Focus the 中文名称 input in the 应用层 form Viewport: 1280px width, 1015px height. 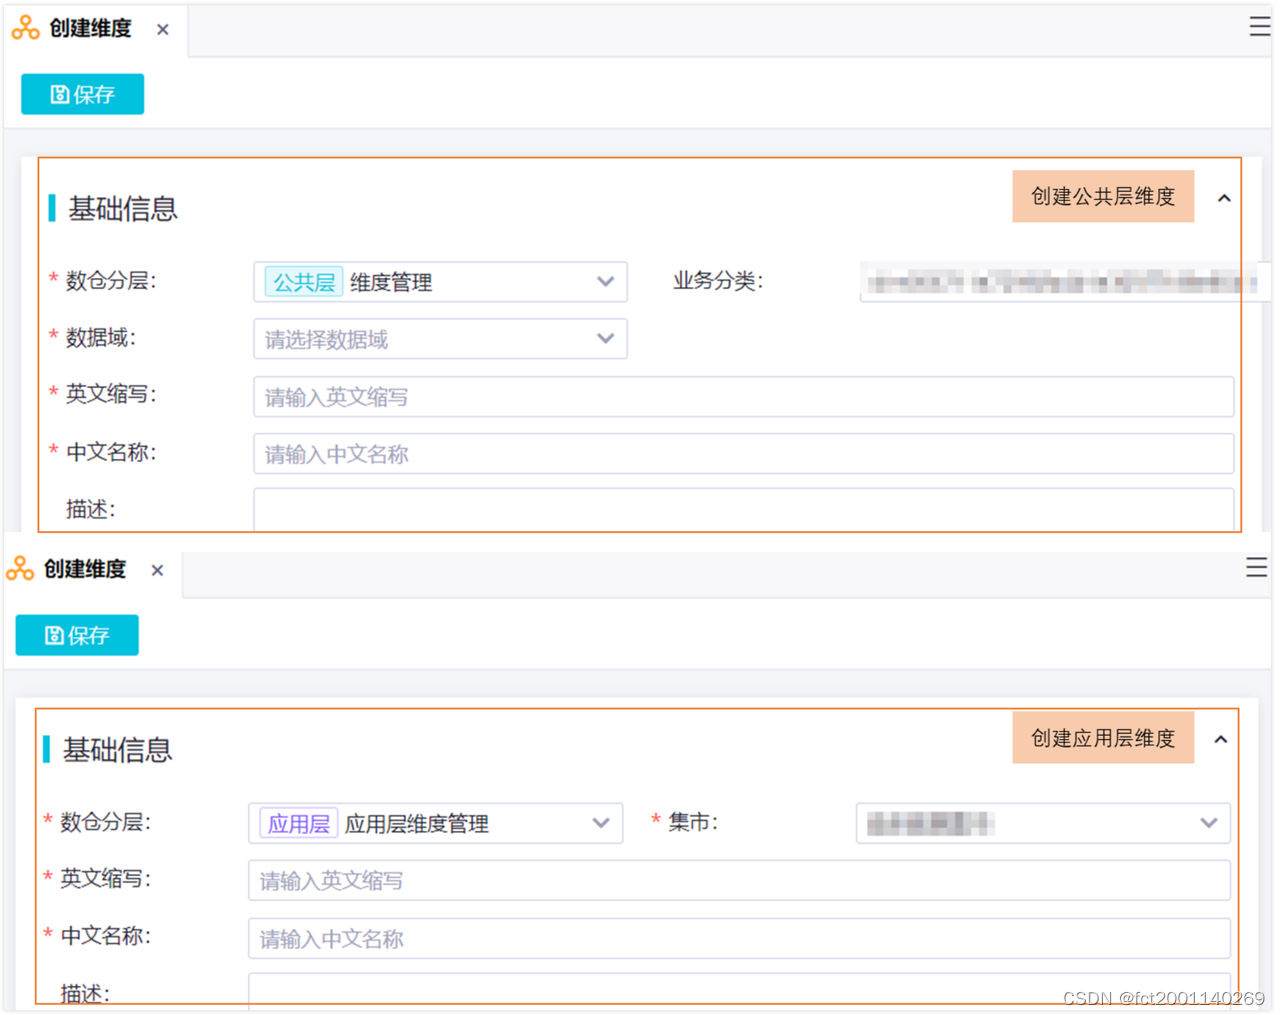[x=739, y=939]
